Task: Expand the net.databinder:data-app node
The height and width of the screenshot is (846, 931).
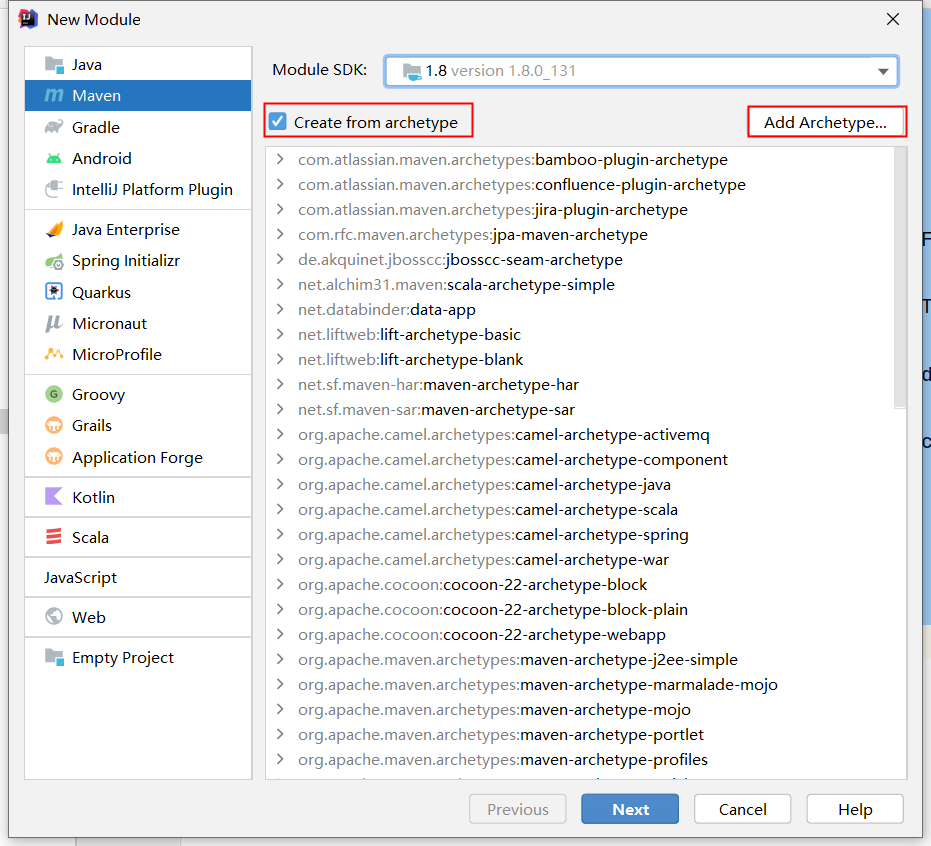Action: [x=280, y=309]
